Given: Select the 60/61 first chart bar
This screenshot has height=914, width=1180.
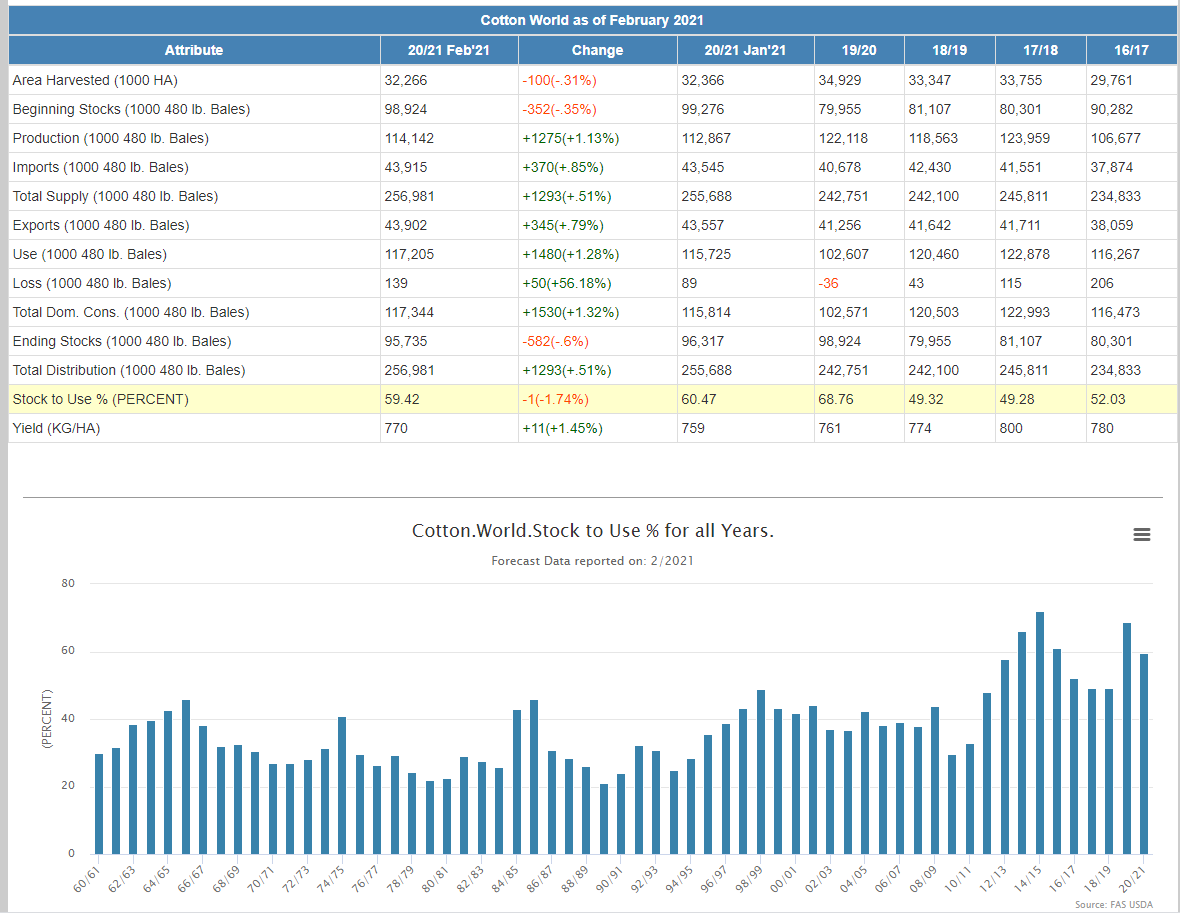Looking at the screenshot, I should [99, 804].
